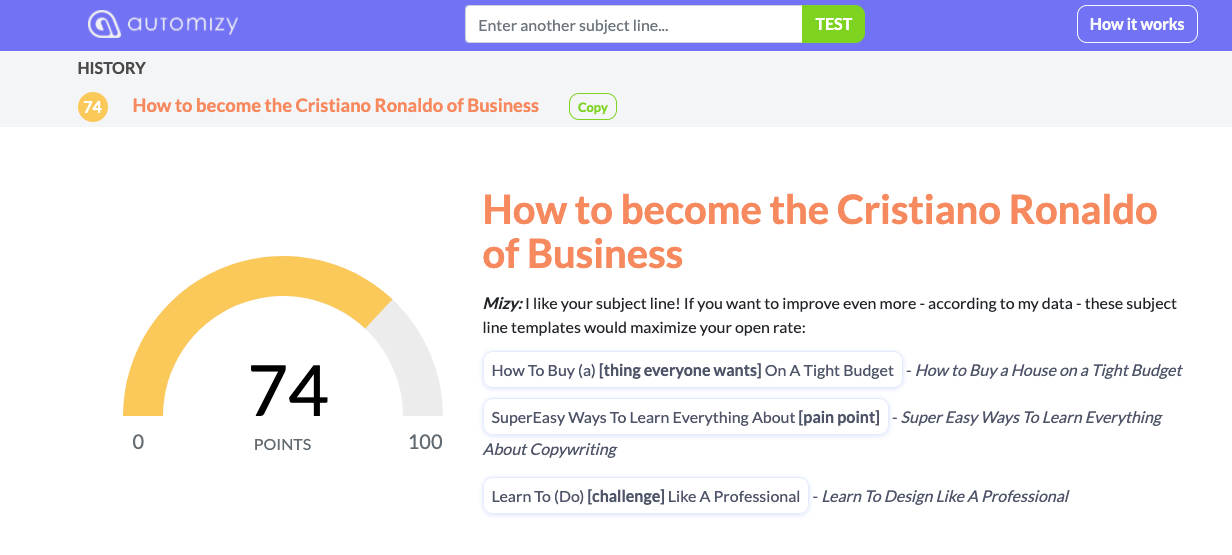Click the Copywriting example text
This screenshot has width=1232, height=555.
(x=550, y=449)
